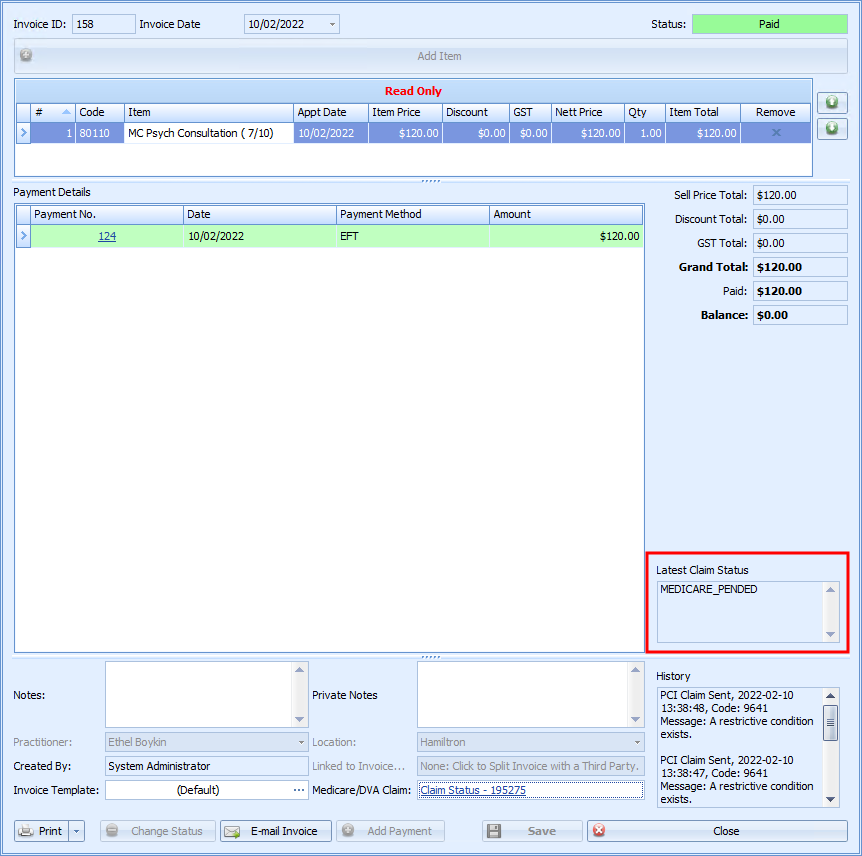Click the Add Item bar

click(x=430, y=56)
